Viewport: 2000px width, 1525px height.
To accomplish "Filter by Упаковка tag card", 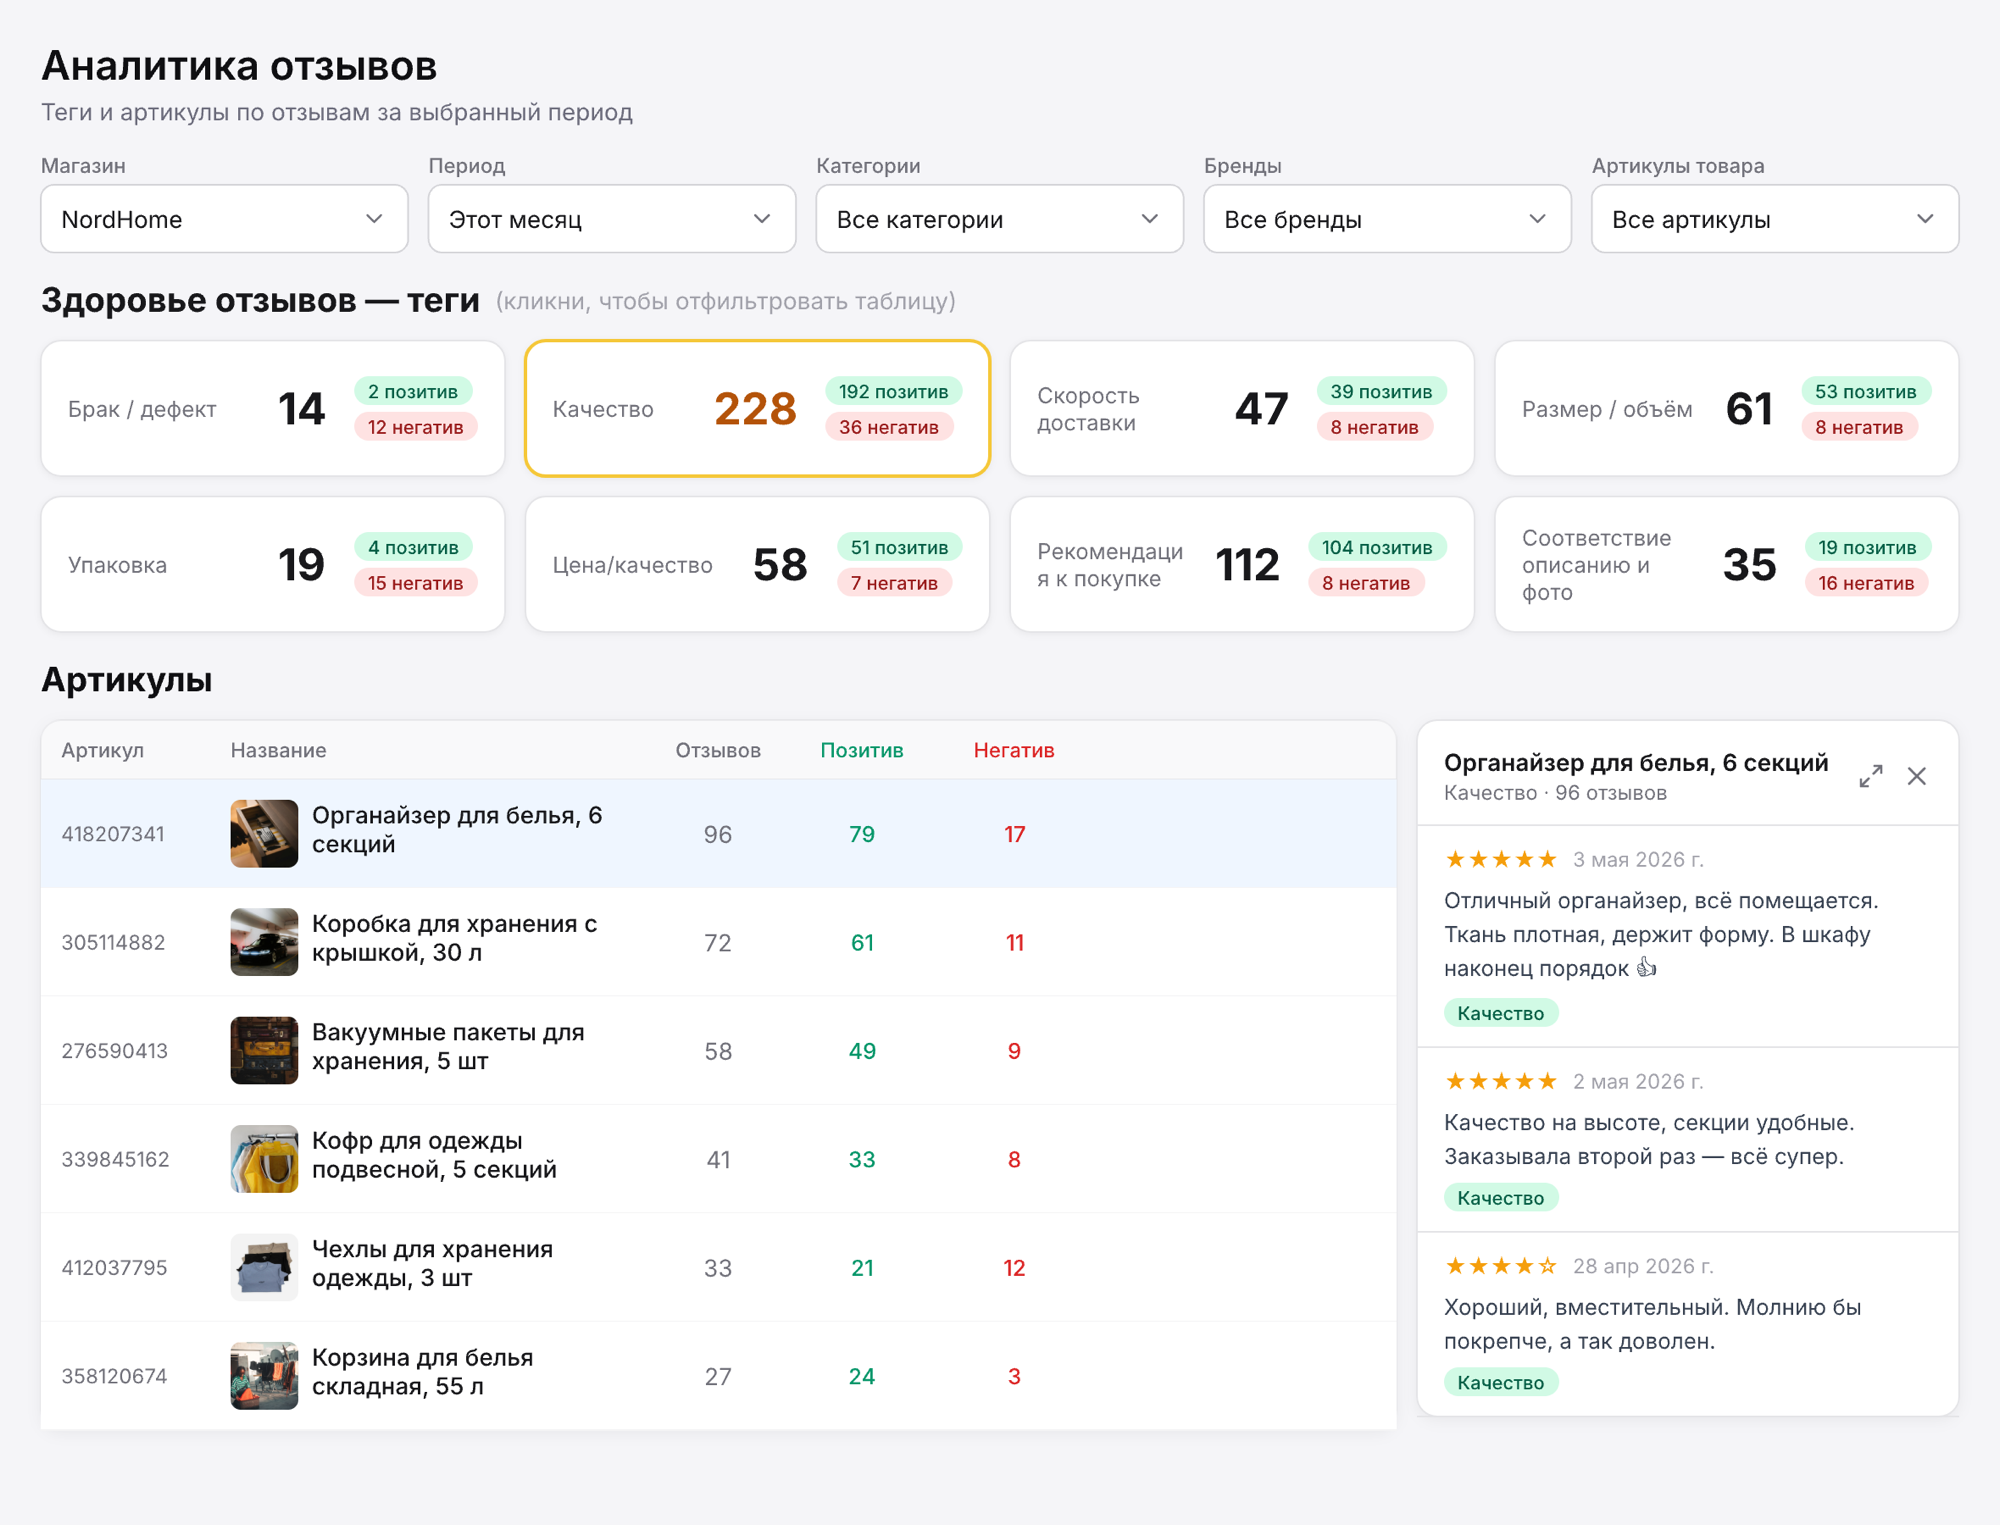I will click(x=273, y=564).
